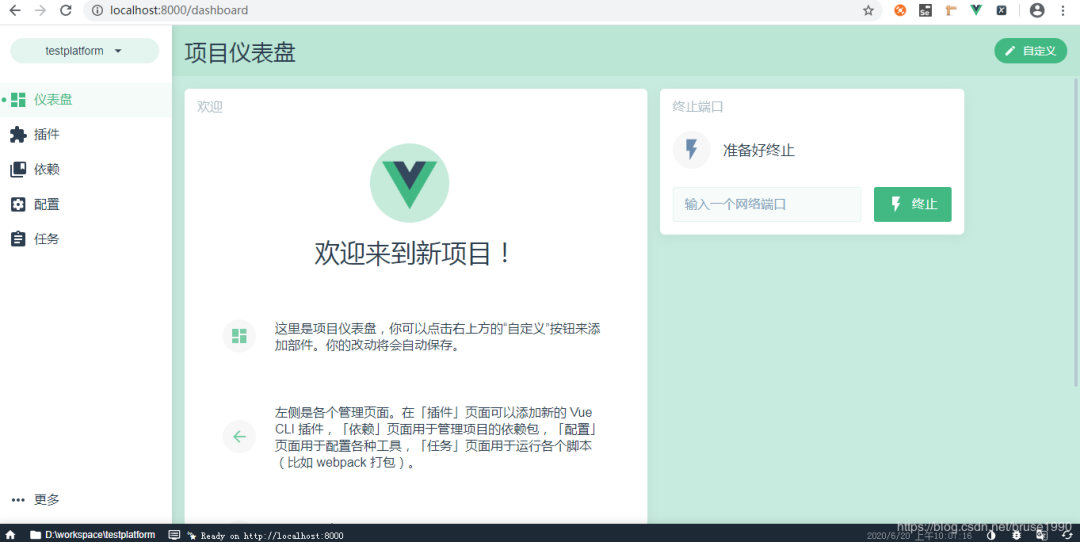Click the bug report icon in status bar
The width and height of the screenshot is (1080, 542).
(1016, 534)
